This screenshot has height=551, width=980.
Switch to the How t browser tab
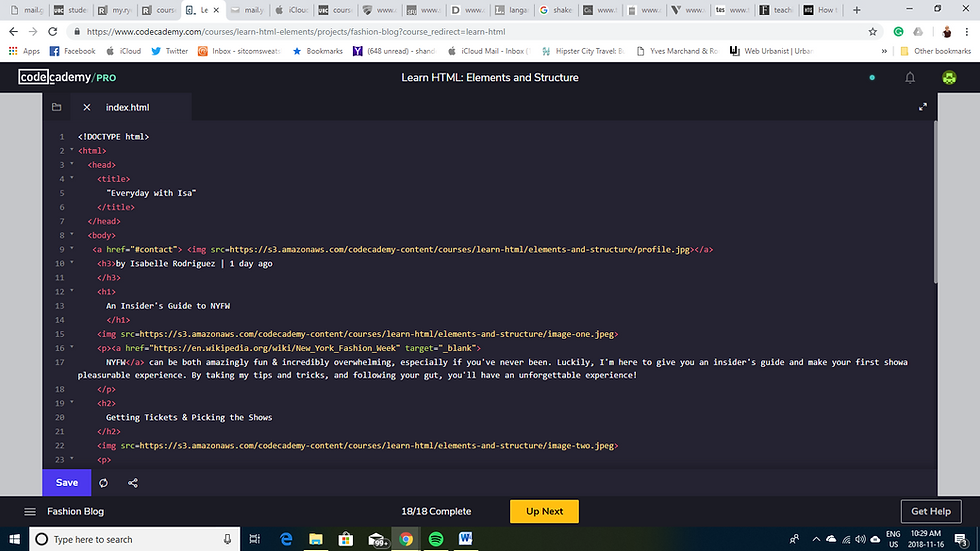tap(821, 10)
